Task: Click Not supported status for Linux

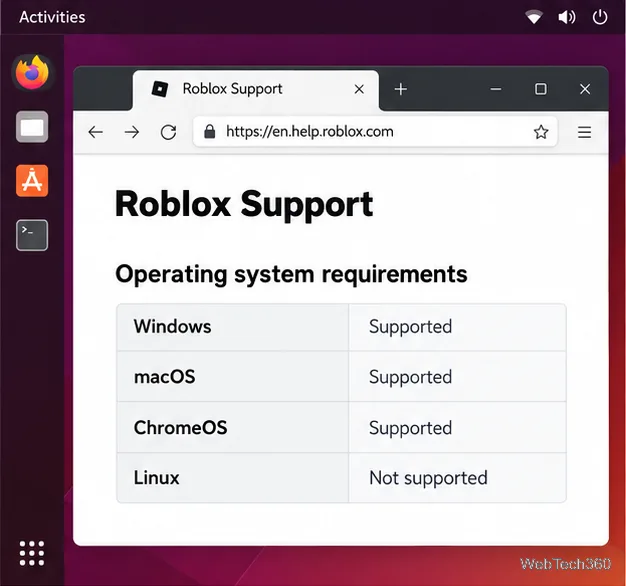Action: tap(428, 478)
